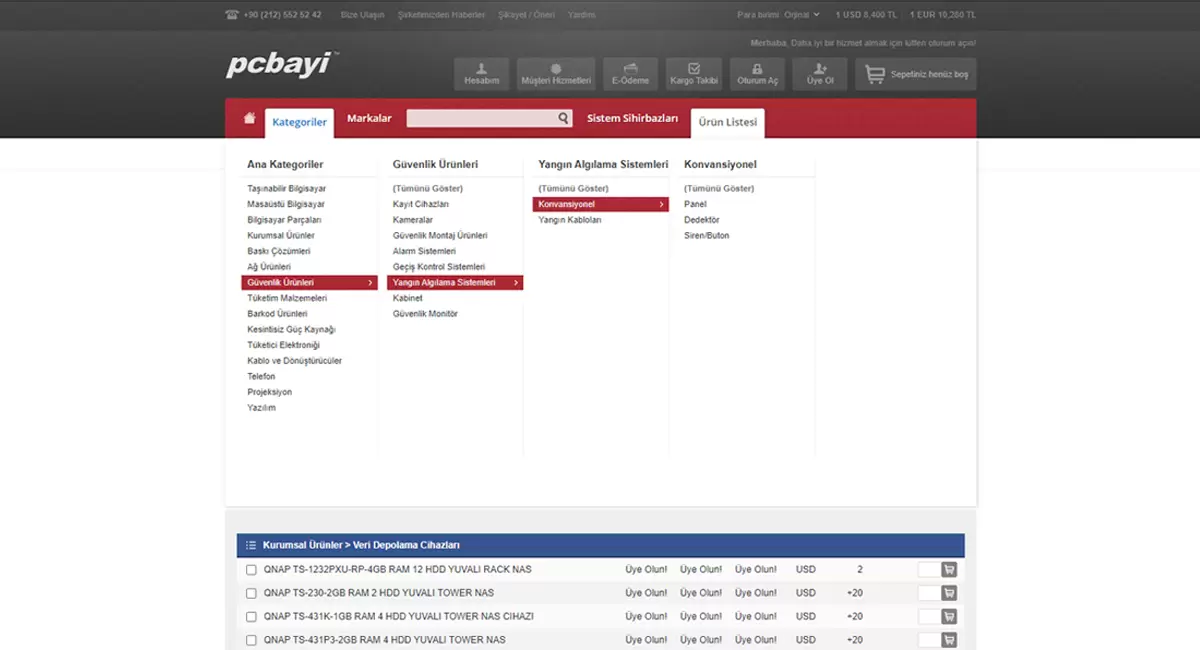Click the Yardım link

582,15
